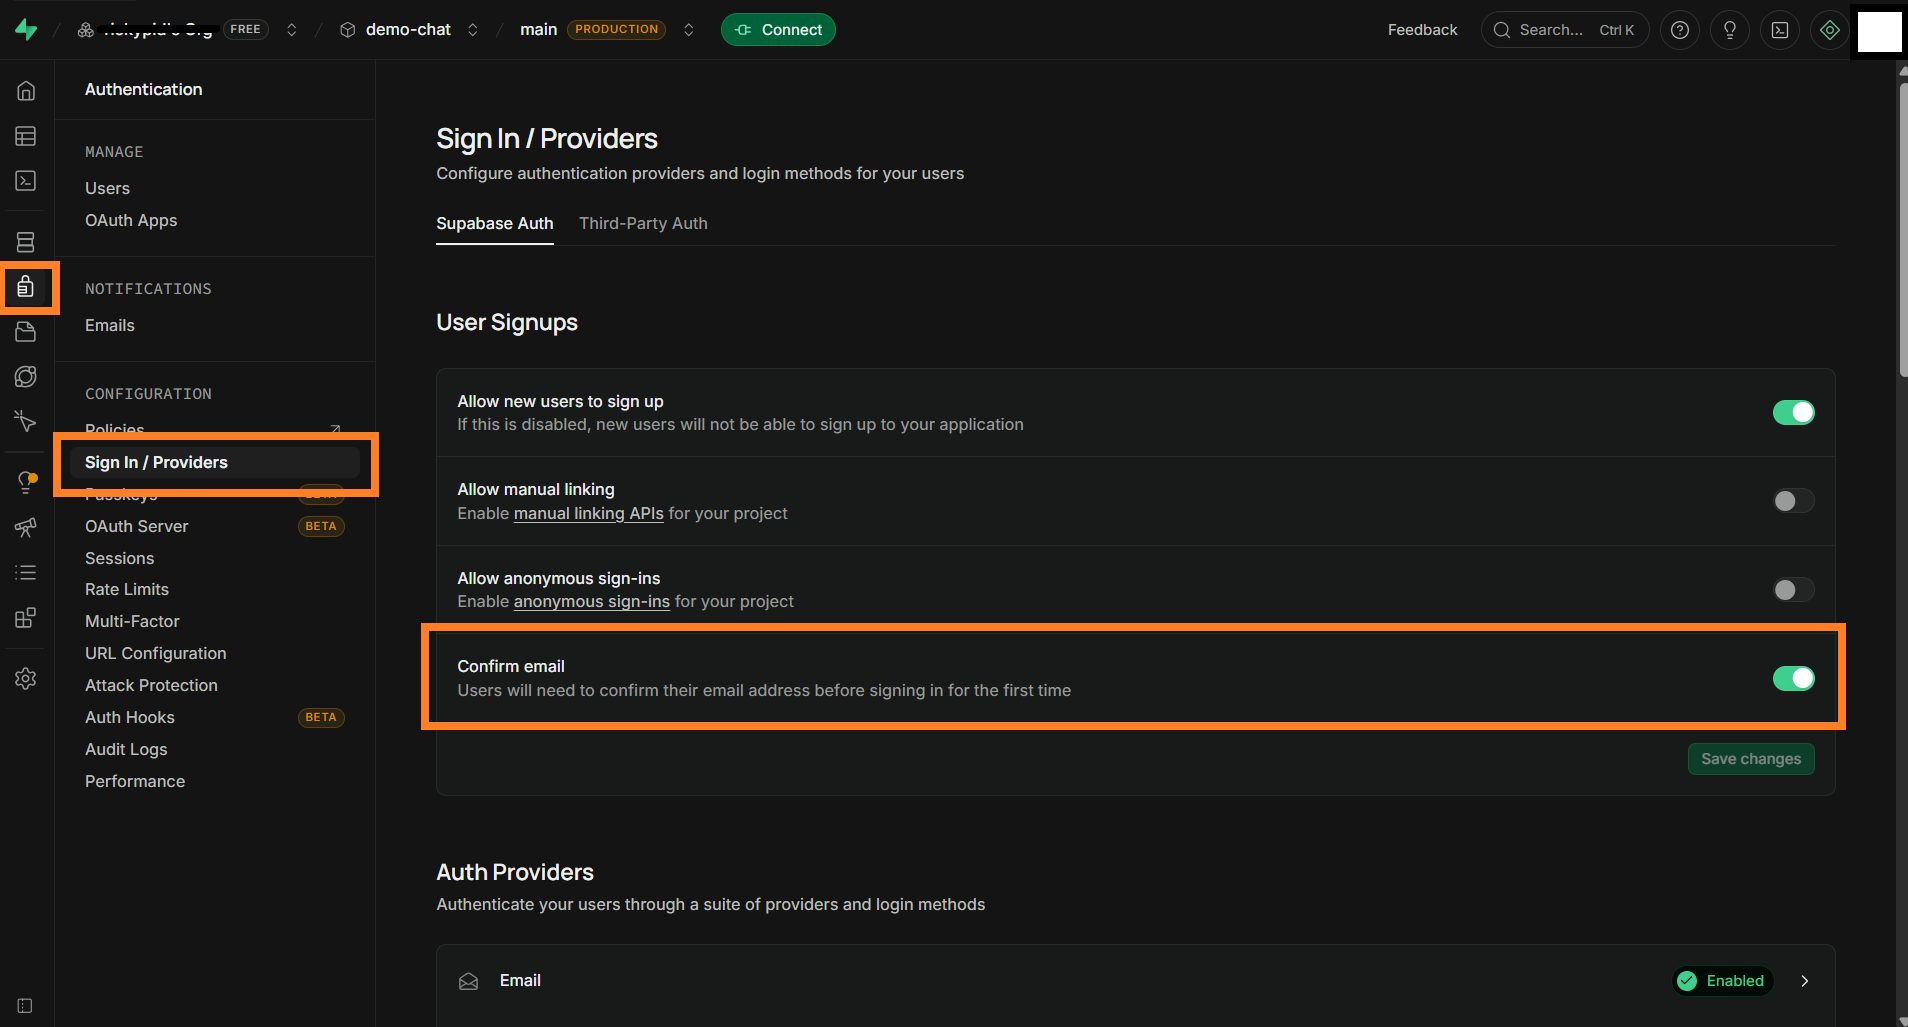Open Emails under Notifications
This screenshot has width=1908, height=1027.
click(110, 325)
